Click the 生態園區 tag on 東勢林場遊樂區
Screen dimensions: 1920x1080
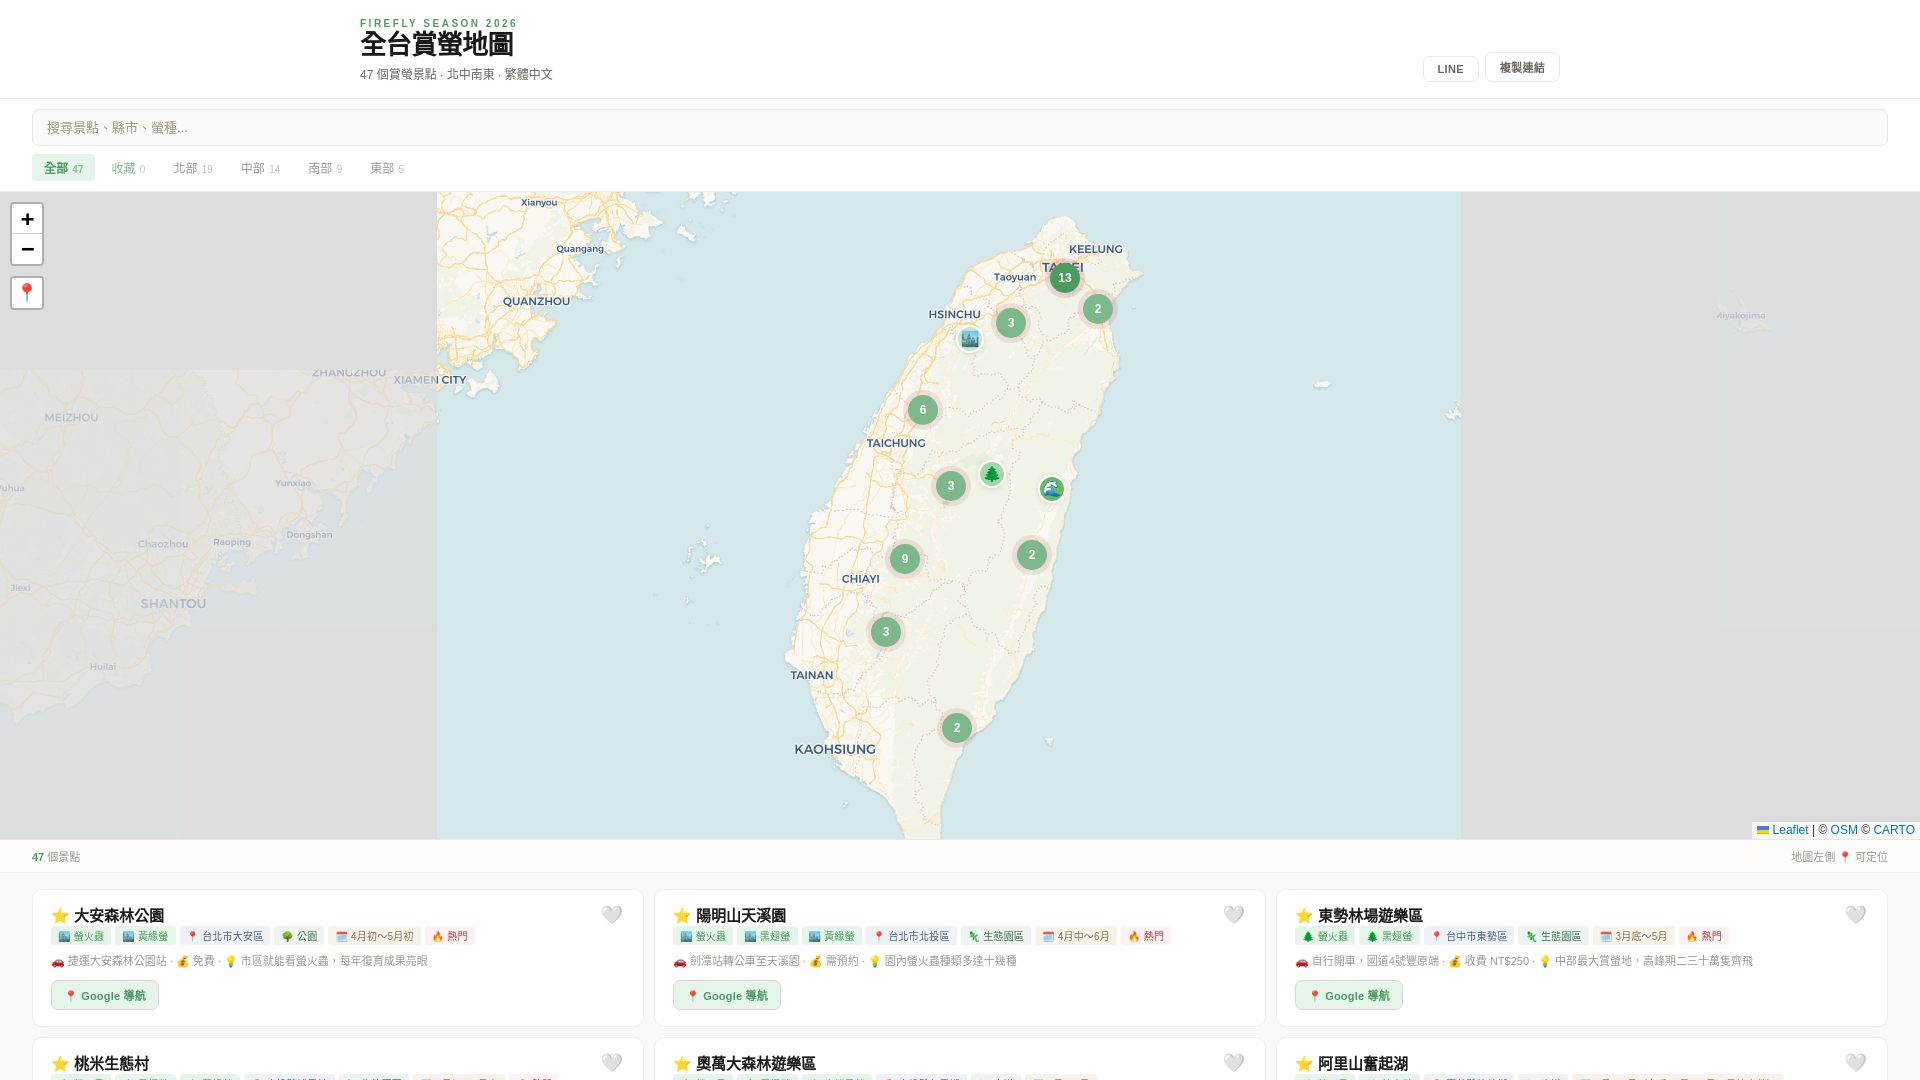(x=1553, y=936)
